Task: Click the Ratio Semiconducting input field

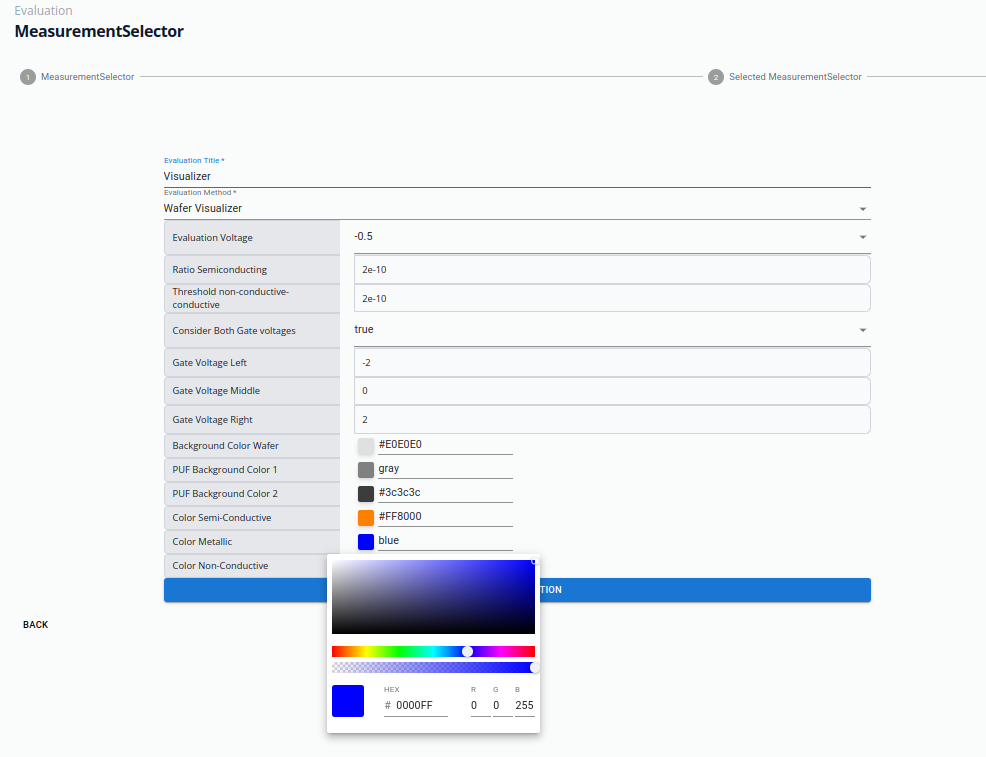Action: (612, 270)
